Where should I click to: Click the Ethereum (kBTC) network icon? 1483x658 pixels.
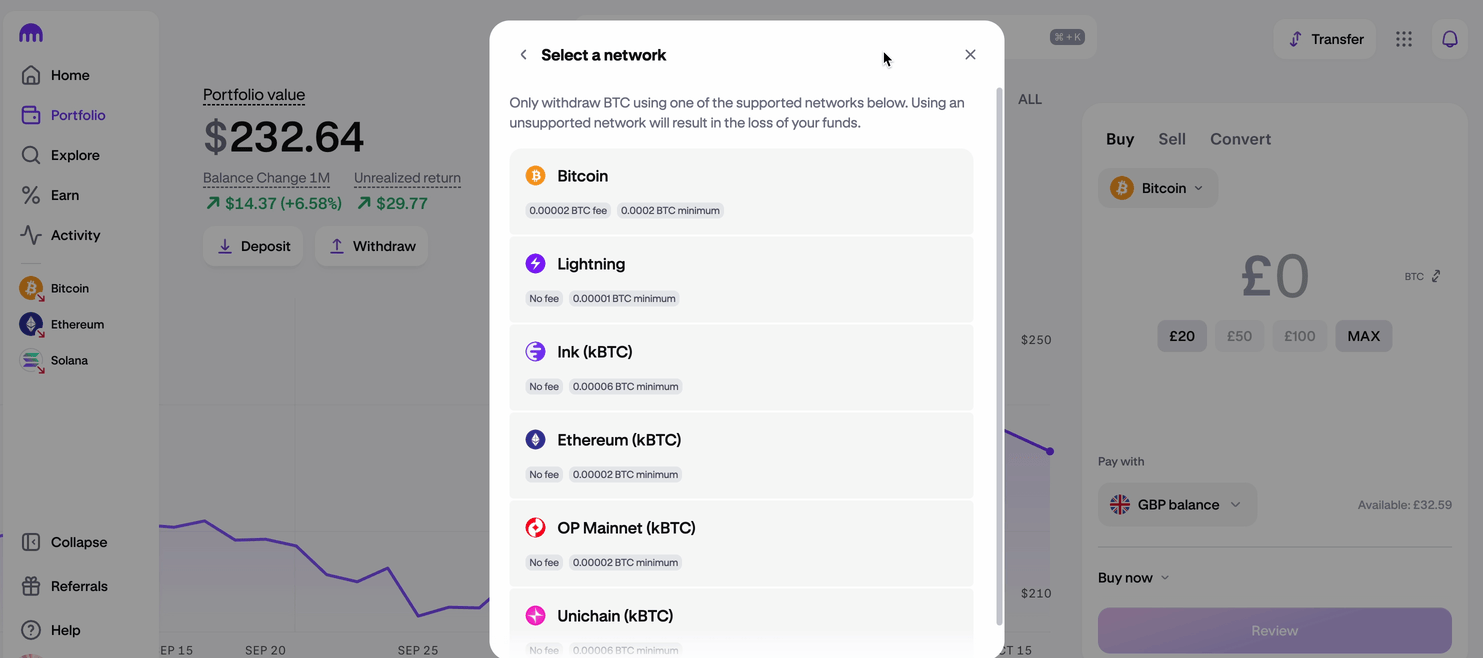pyautogui.click(x=536, y=439)
